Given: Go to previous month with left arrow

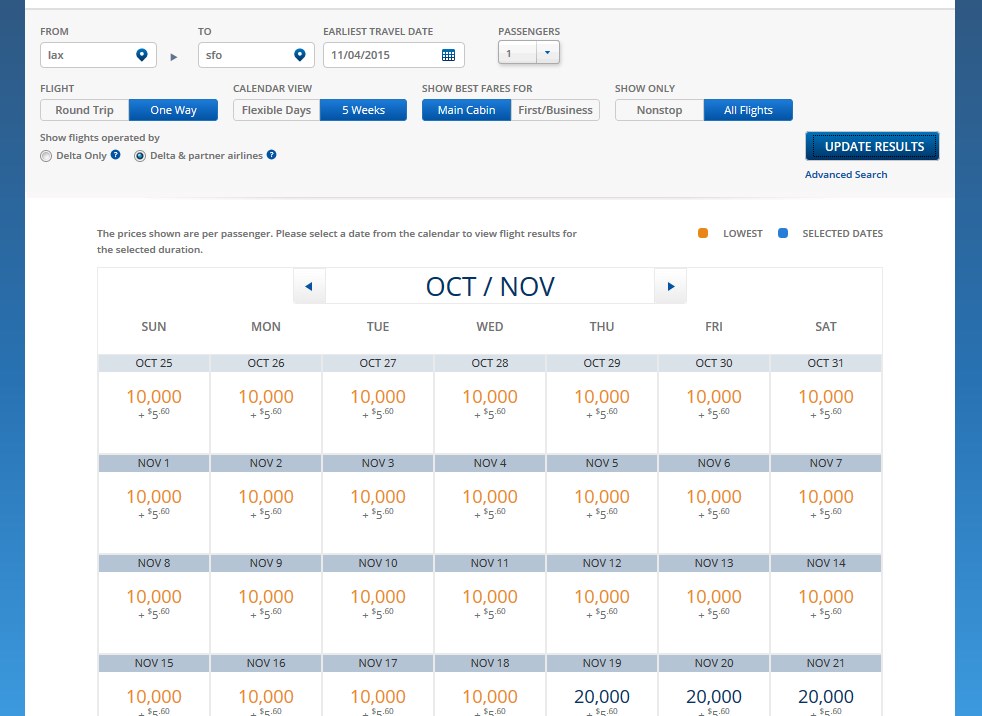Looking at the screenshot, I should (309, 287).
